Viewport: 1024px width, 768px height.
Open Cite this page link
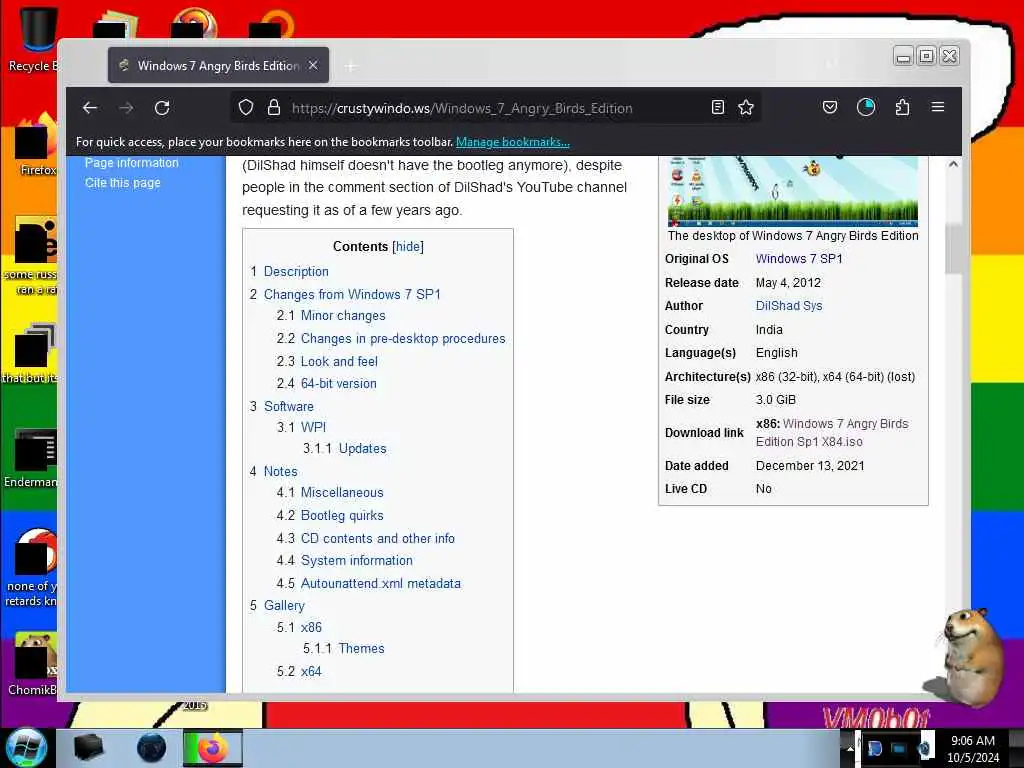point(123,183)
